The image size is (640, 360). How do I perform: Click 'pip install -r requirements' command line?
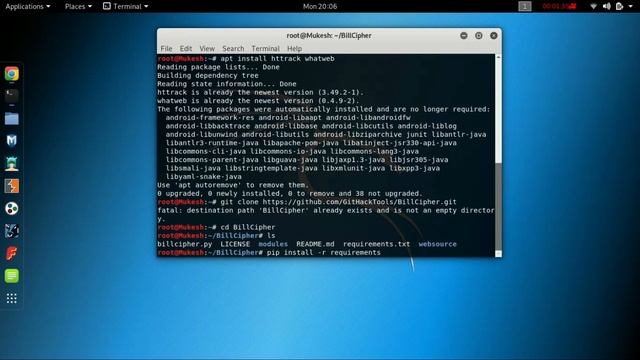(x=324, y=253)
